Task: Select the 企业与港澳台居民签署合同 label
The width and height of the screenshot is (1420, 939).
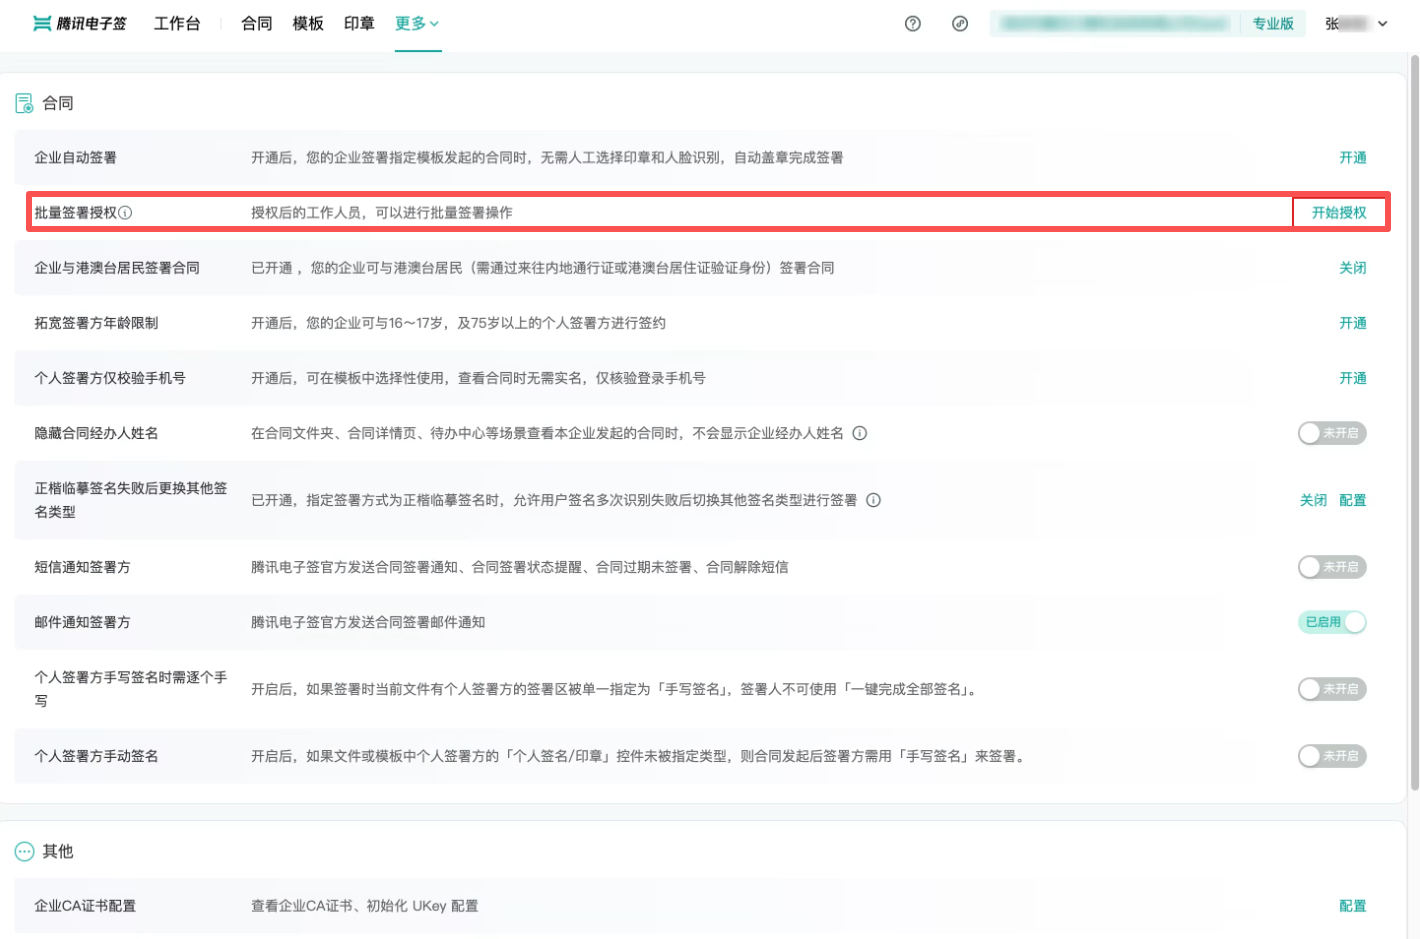Action: [x=117, y=268]
